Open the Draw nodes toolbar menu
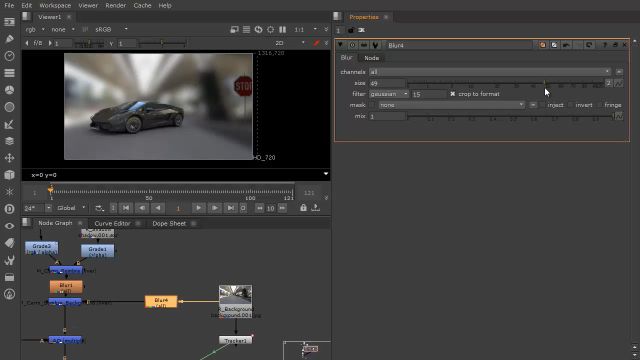Image resolution: width=640 pixels, height=360 pixels. point(9,39)
